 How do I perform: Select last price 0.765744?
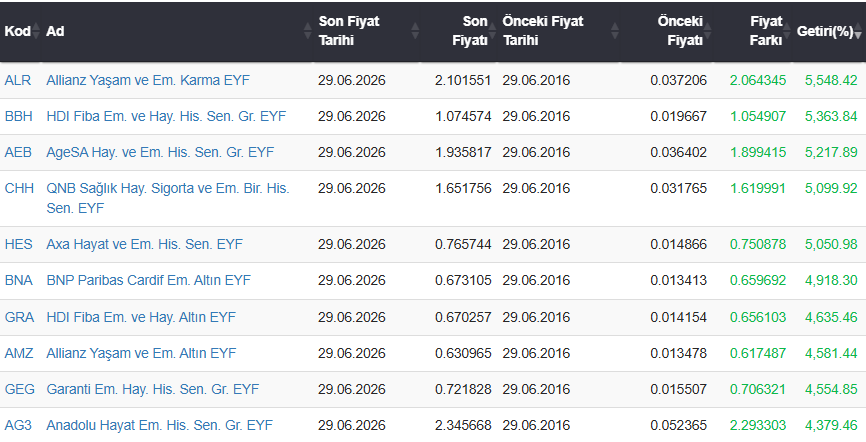pyautogui.click(x=463, y=244)
